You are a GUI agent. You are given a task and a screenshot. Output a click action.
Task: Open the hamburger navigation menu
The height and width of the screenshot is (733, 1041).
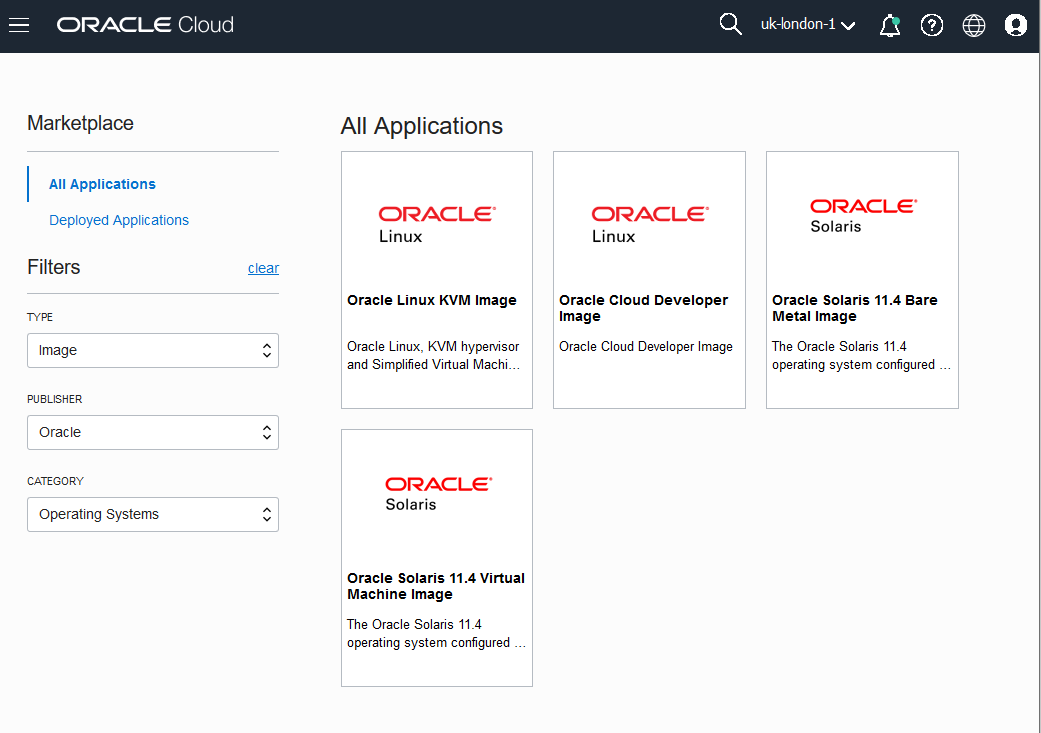tap(19, 25)
